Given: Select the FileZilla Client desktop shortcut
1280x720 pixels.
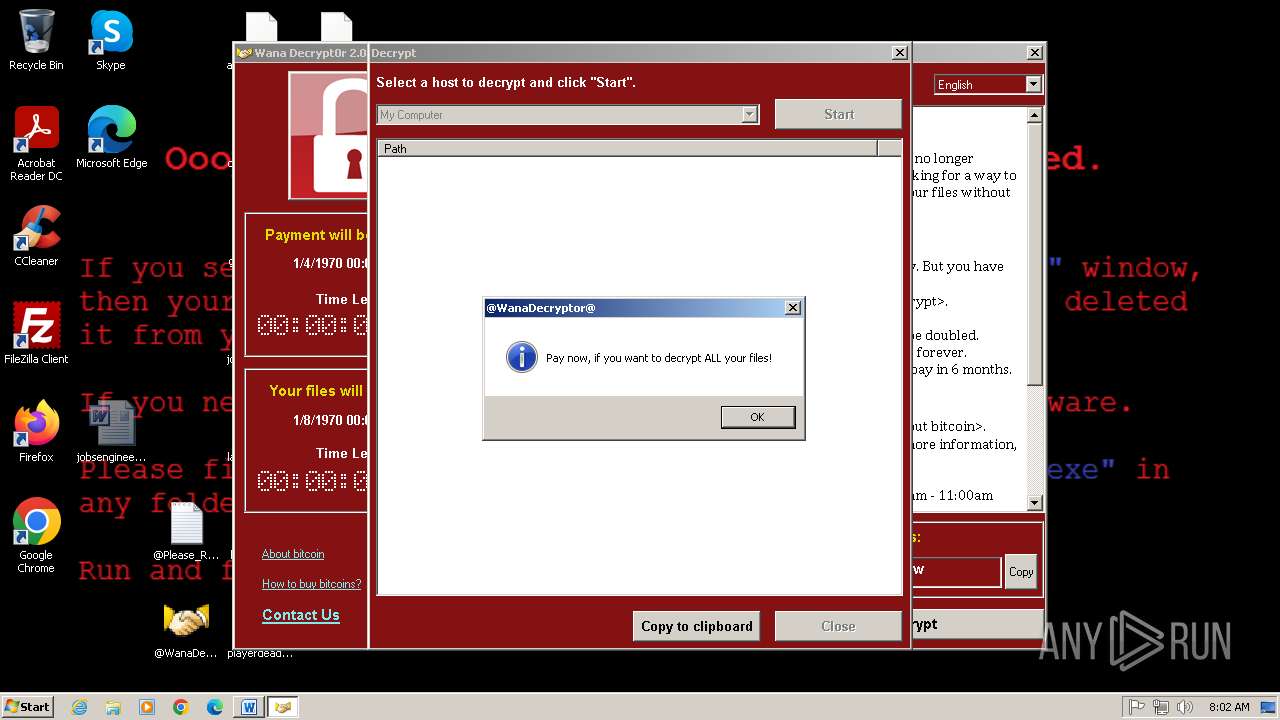Looking at the screenshot, I should 36,335.
